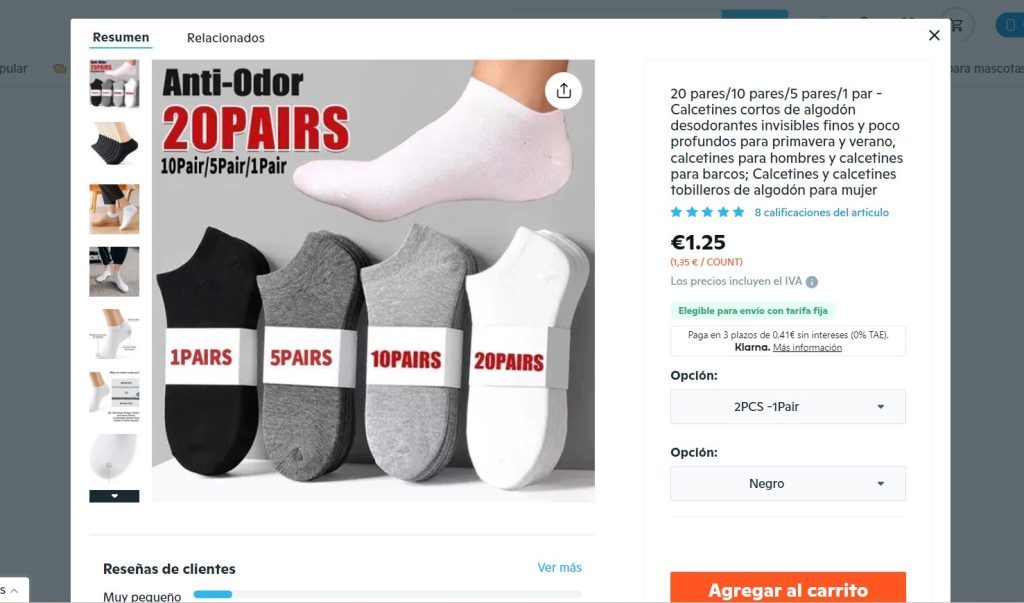Open the 8 calificaciones del artículo link
Image resolution: width=1024 pixels, height=603 pixels.
[x=822, y=212]
